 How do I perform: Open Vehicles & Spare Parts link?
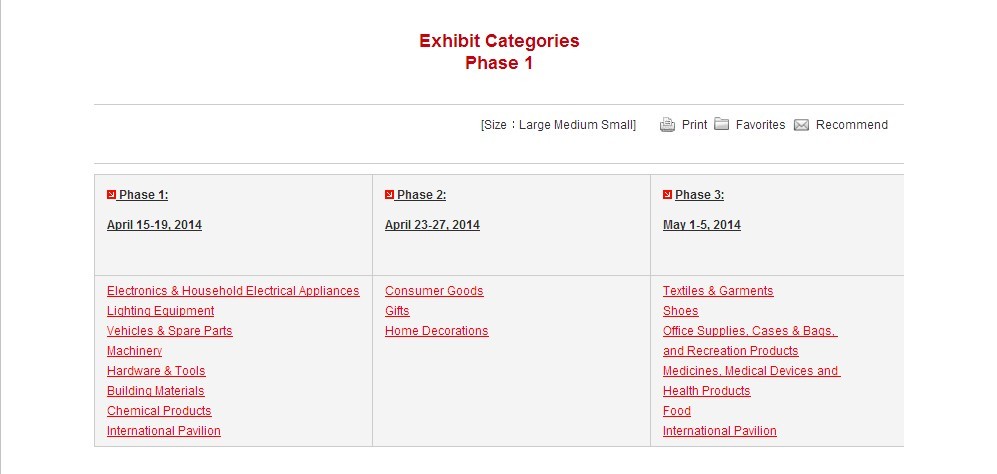click(169, 331)
